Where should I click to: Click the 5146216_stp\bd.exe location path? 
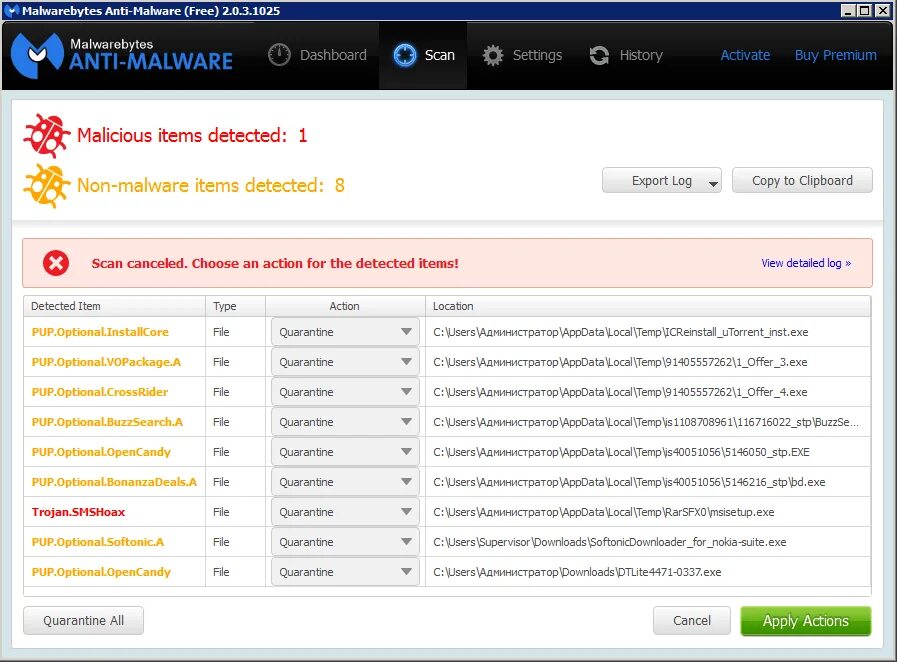pos(629,482)
